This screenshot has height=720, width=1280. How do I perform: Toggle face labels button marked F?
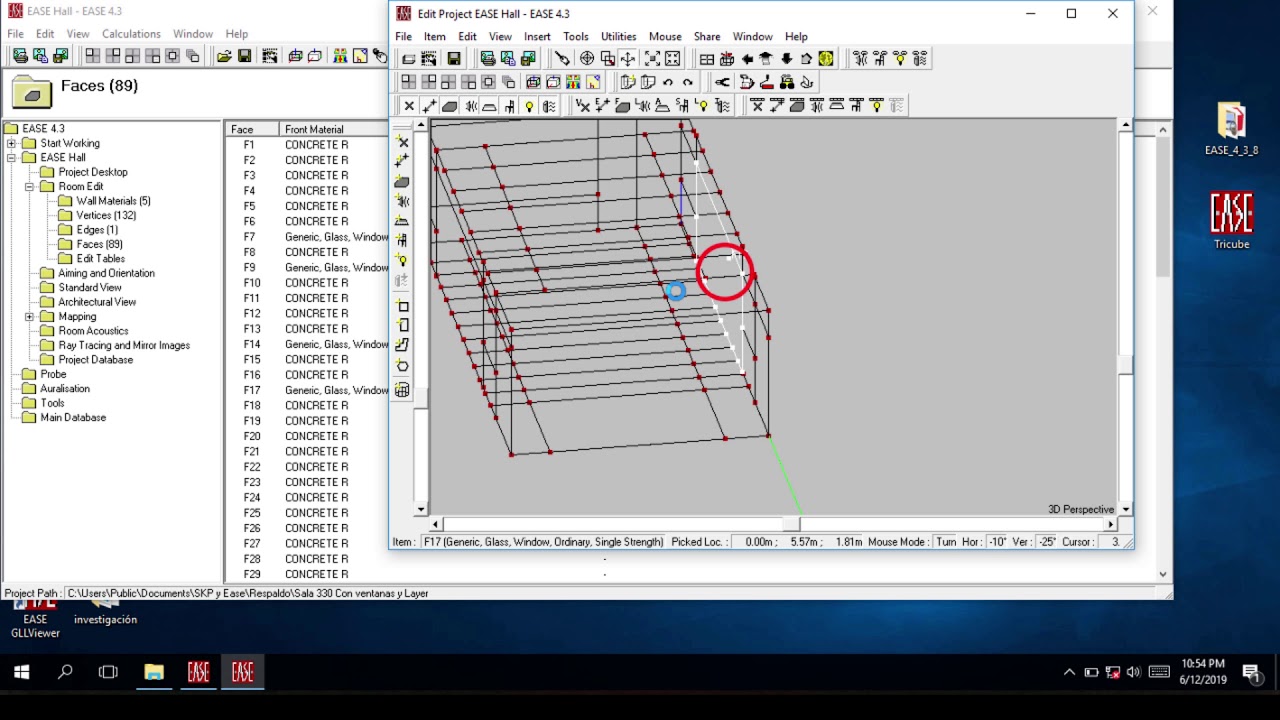[x=622, y=106]
